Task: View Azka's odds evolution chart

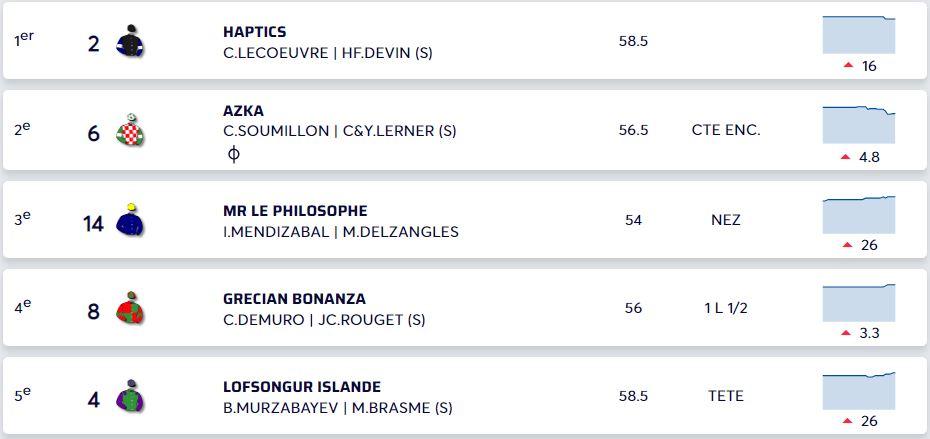Action: [858, 125]
